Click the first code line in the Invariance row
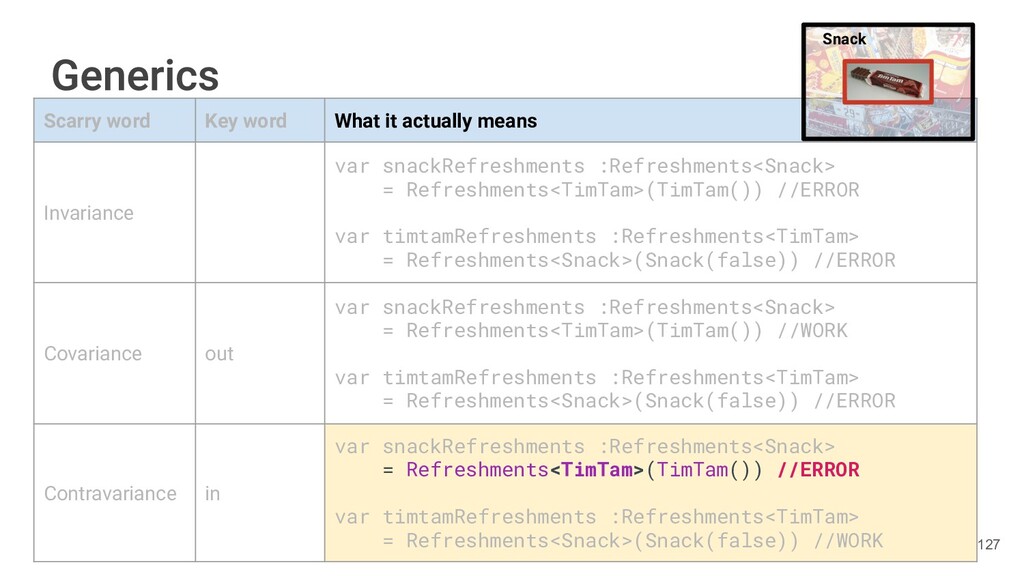This screenshot has height=576, width=1024. 584,166
